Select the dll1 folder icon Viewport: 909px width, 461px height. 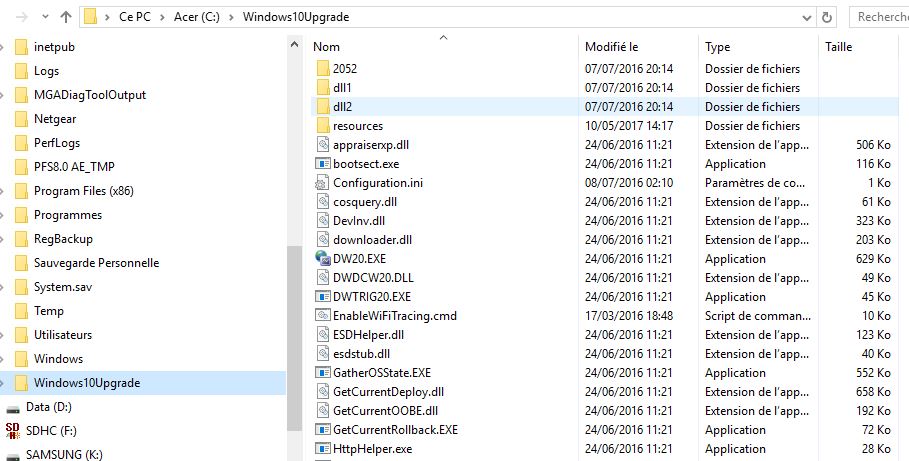[x=323, y=88]
